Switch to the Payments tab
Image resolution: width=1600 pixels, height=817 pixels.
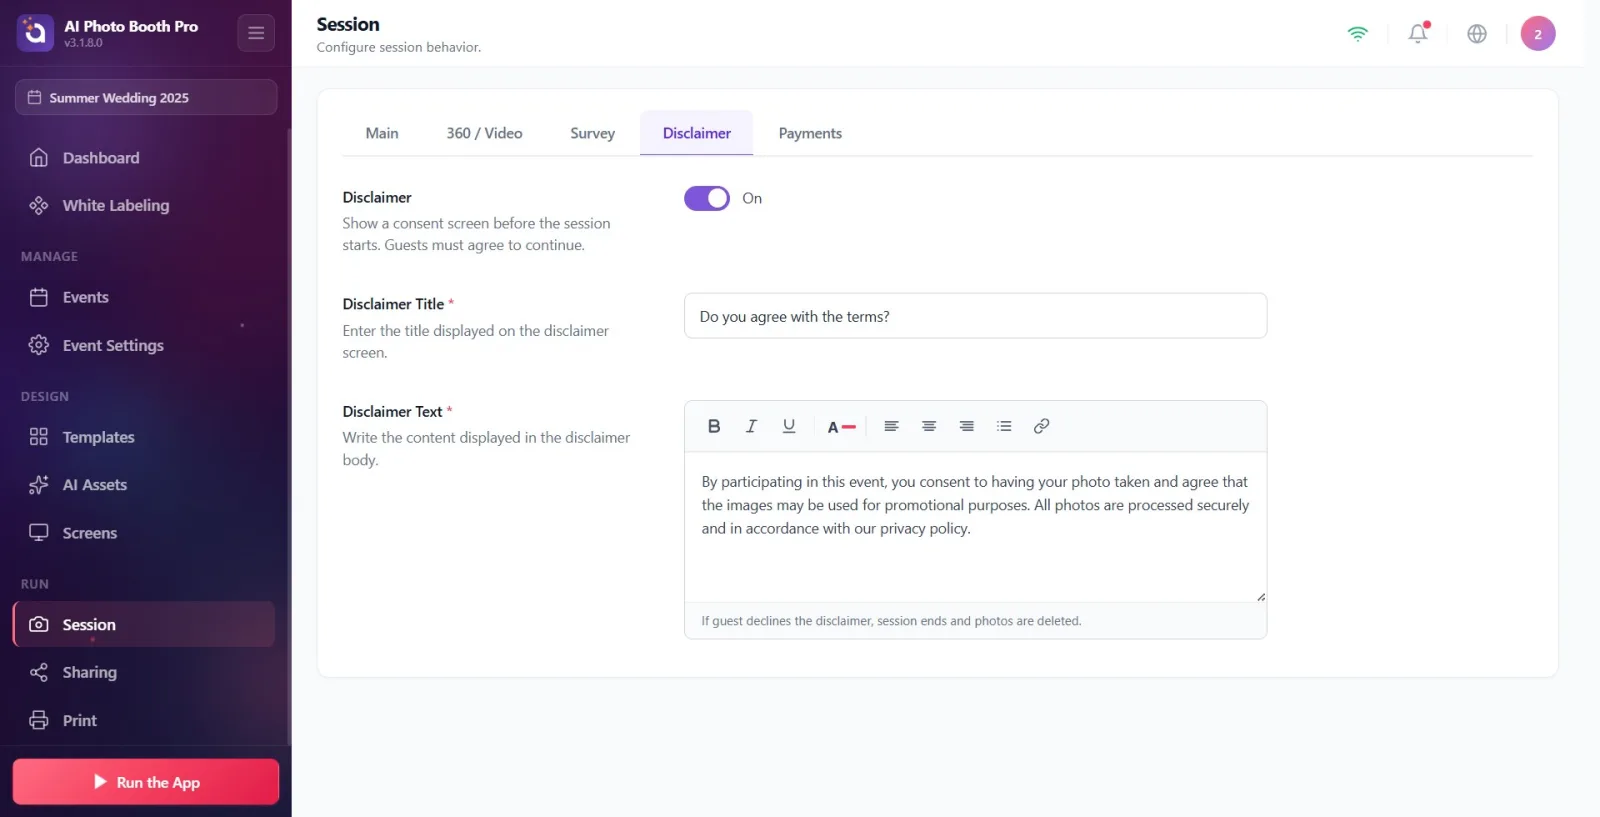pyautogui.click(x=810, y=133)
